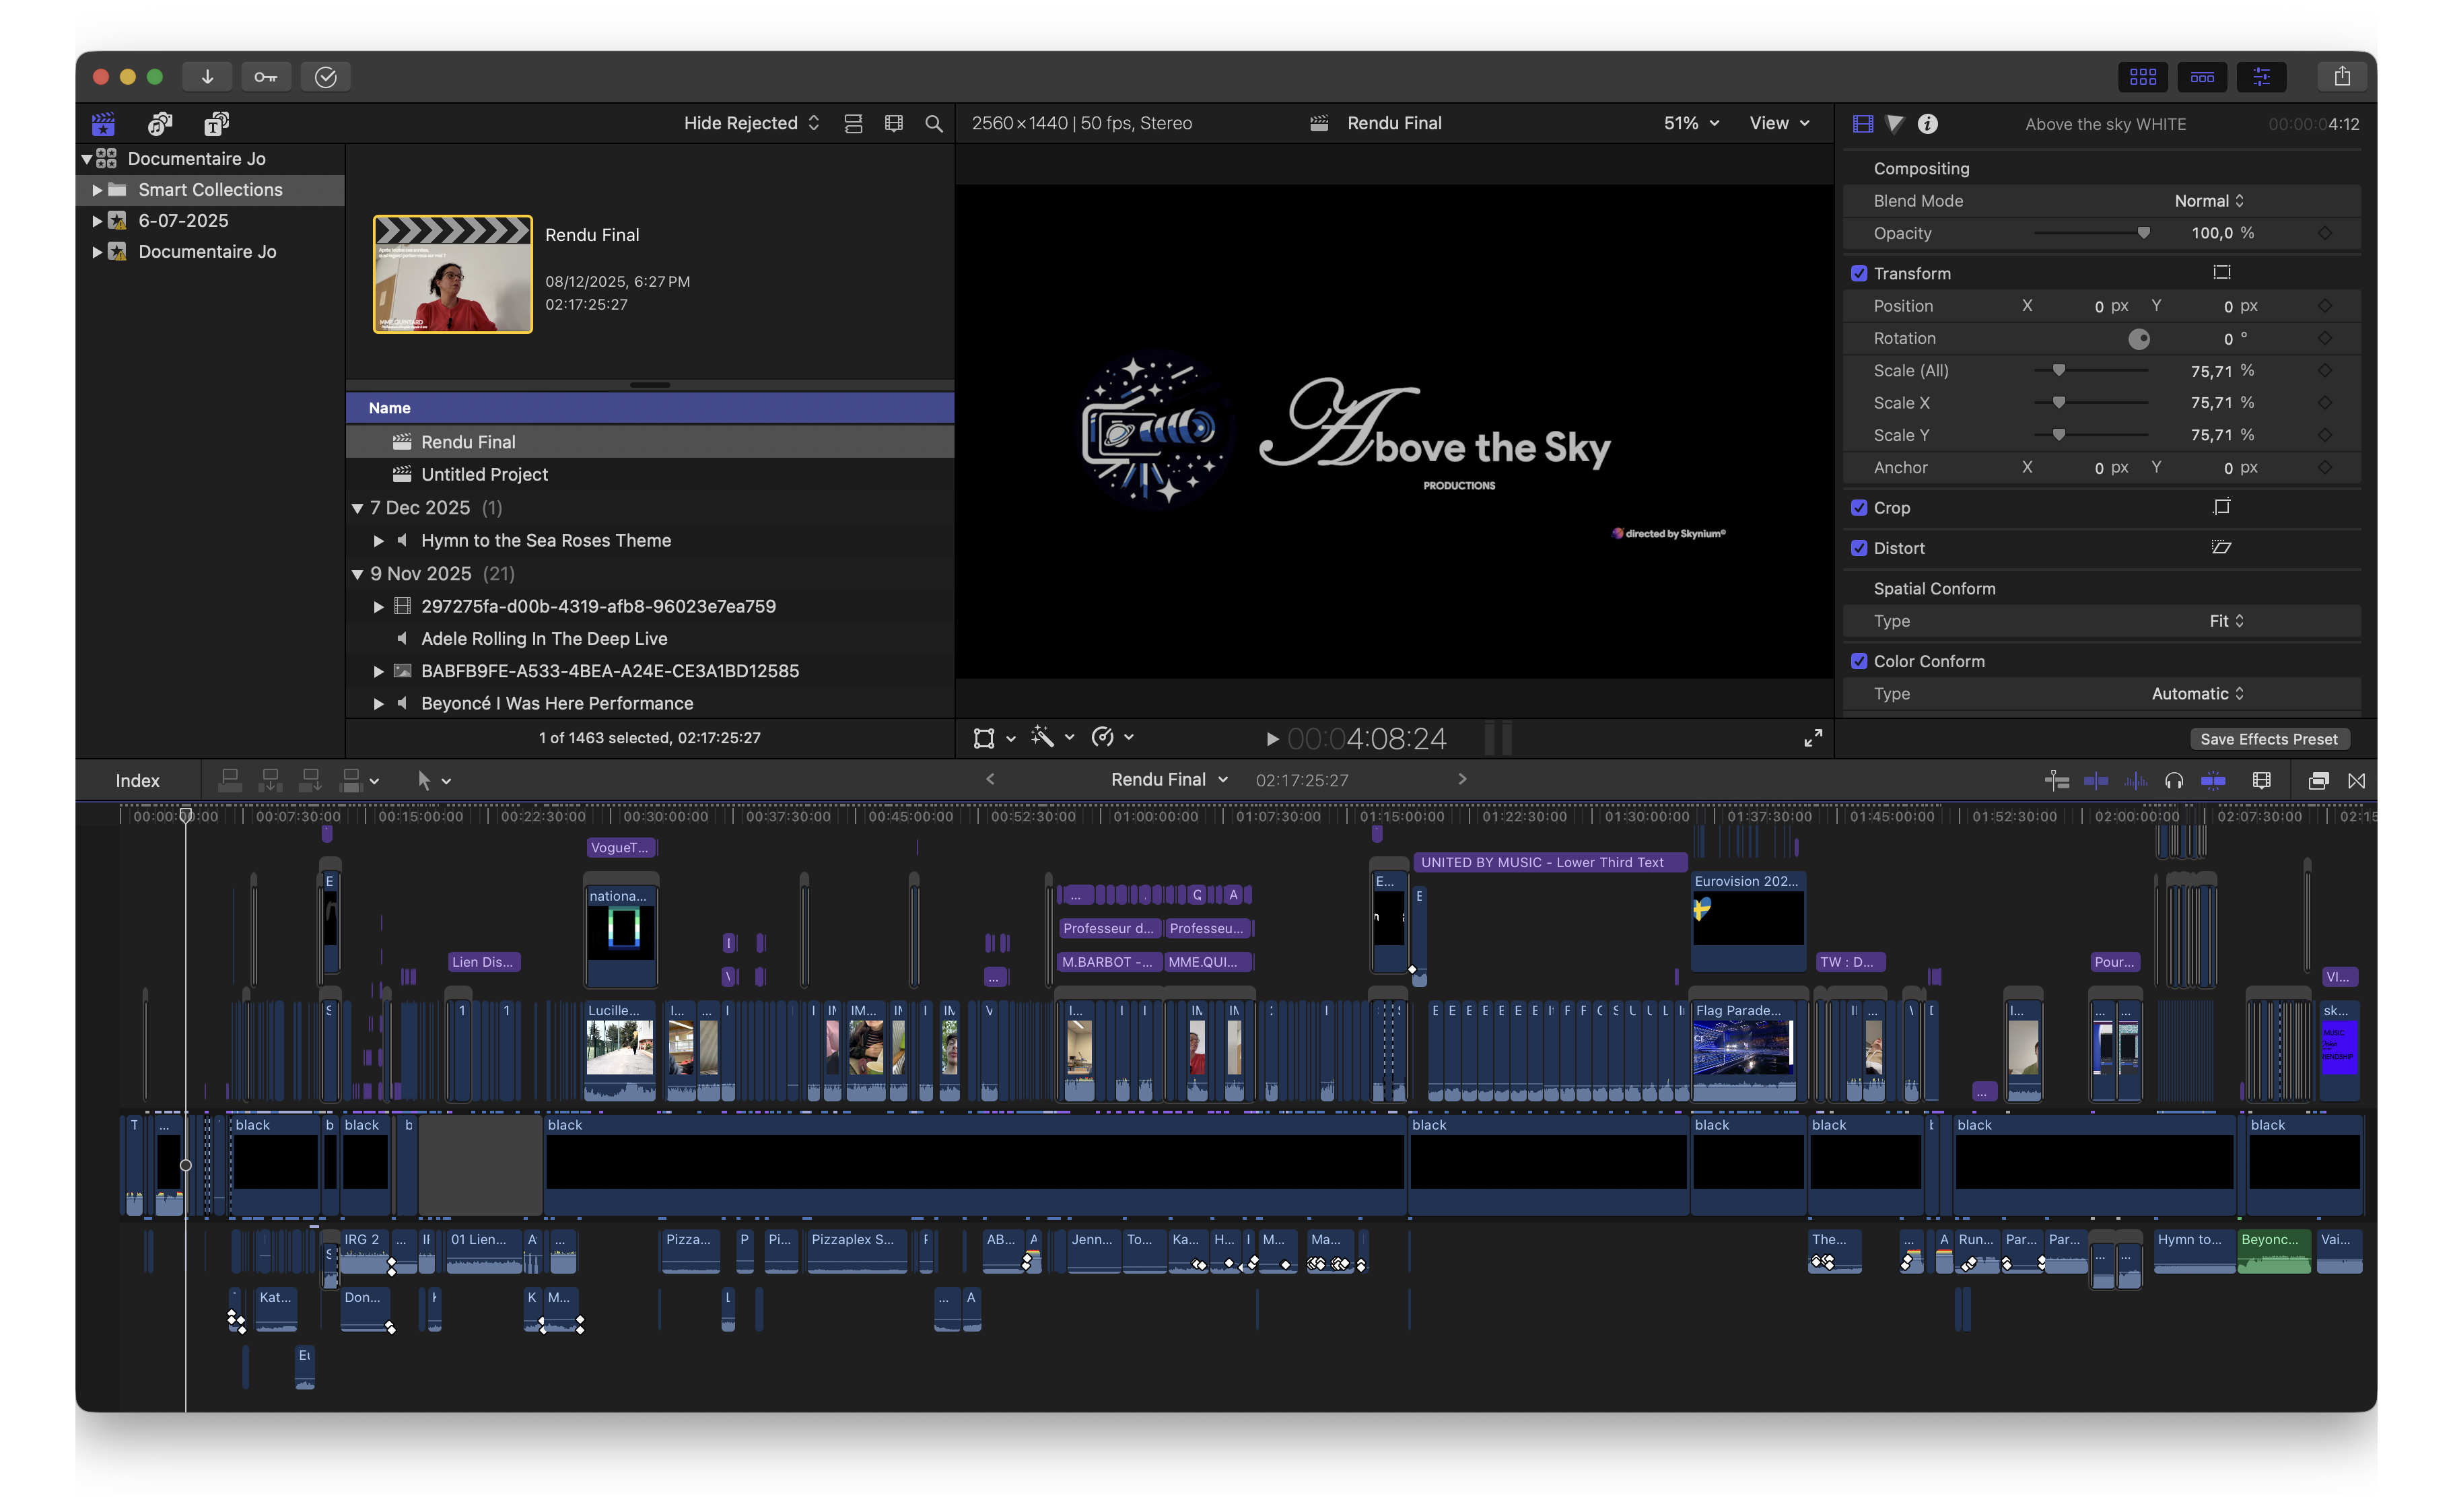The image size is (2453, 1512).
Task: Open the keyword editor key icon
Action: (x=266, y=77)
